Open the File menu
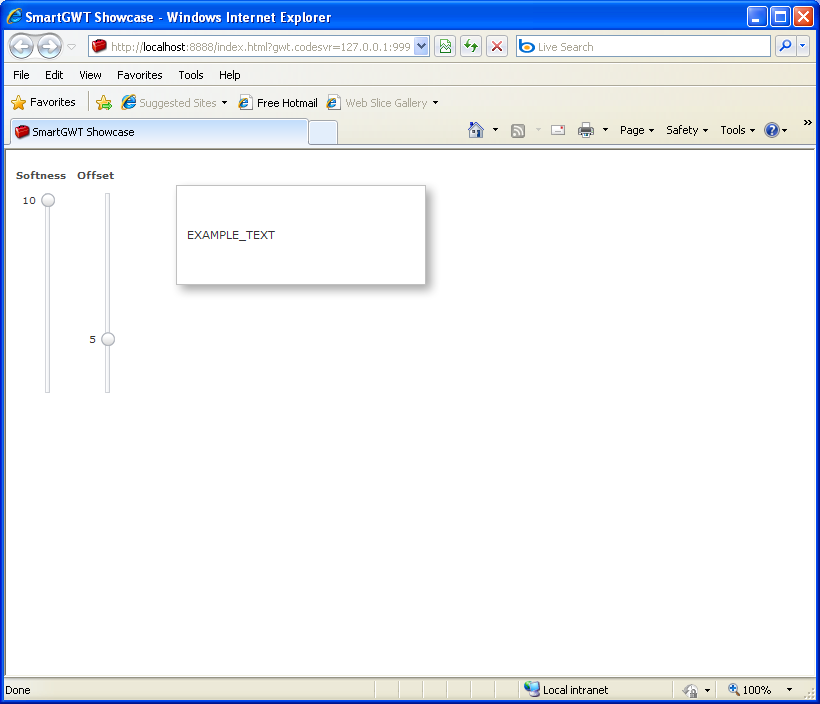 click(21, 75)
